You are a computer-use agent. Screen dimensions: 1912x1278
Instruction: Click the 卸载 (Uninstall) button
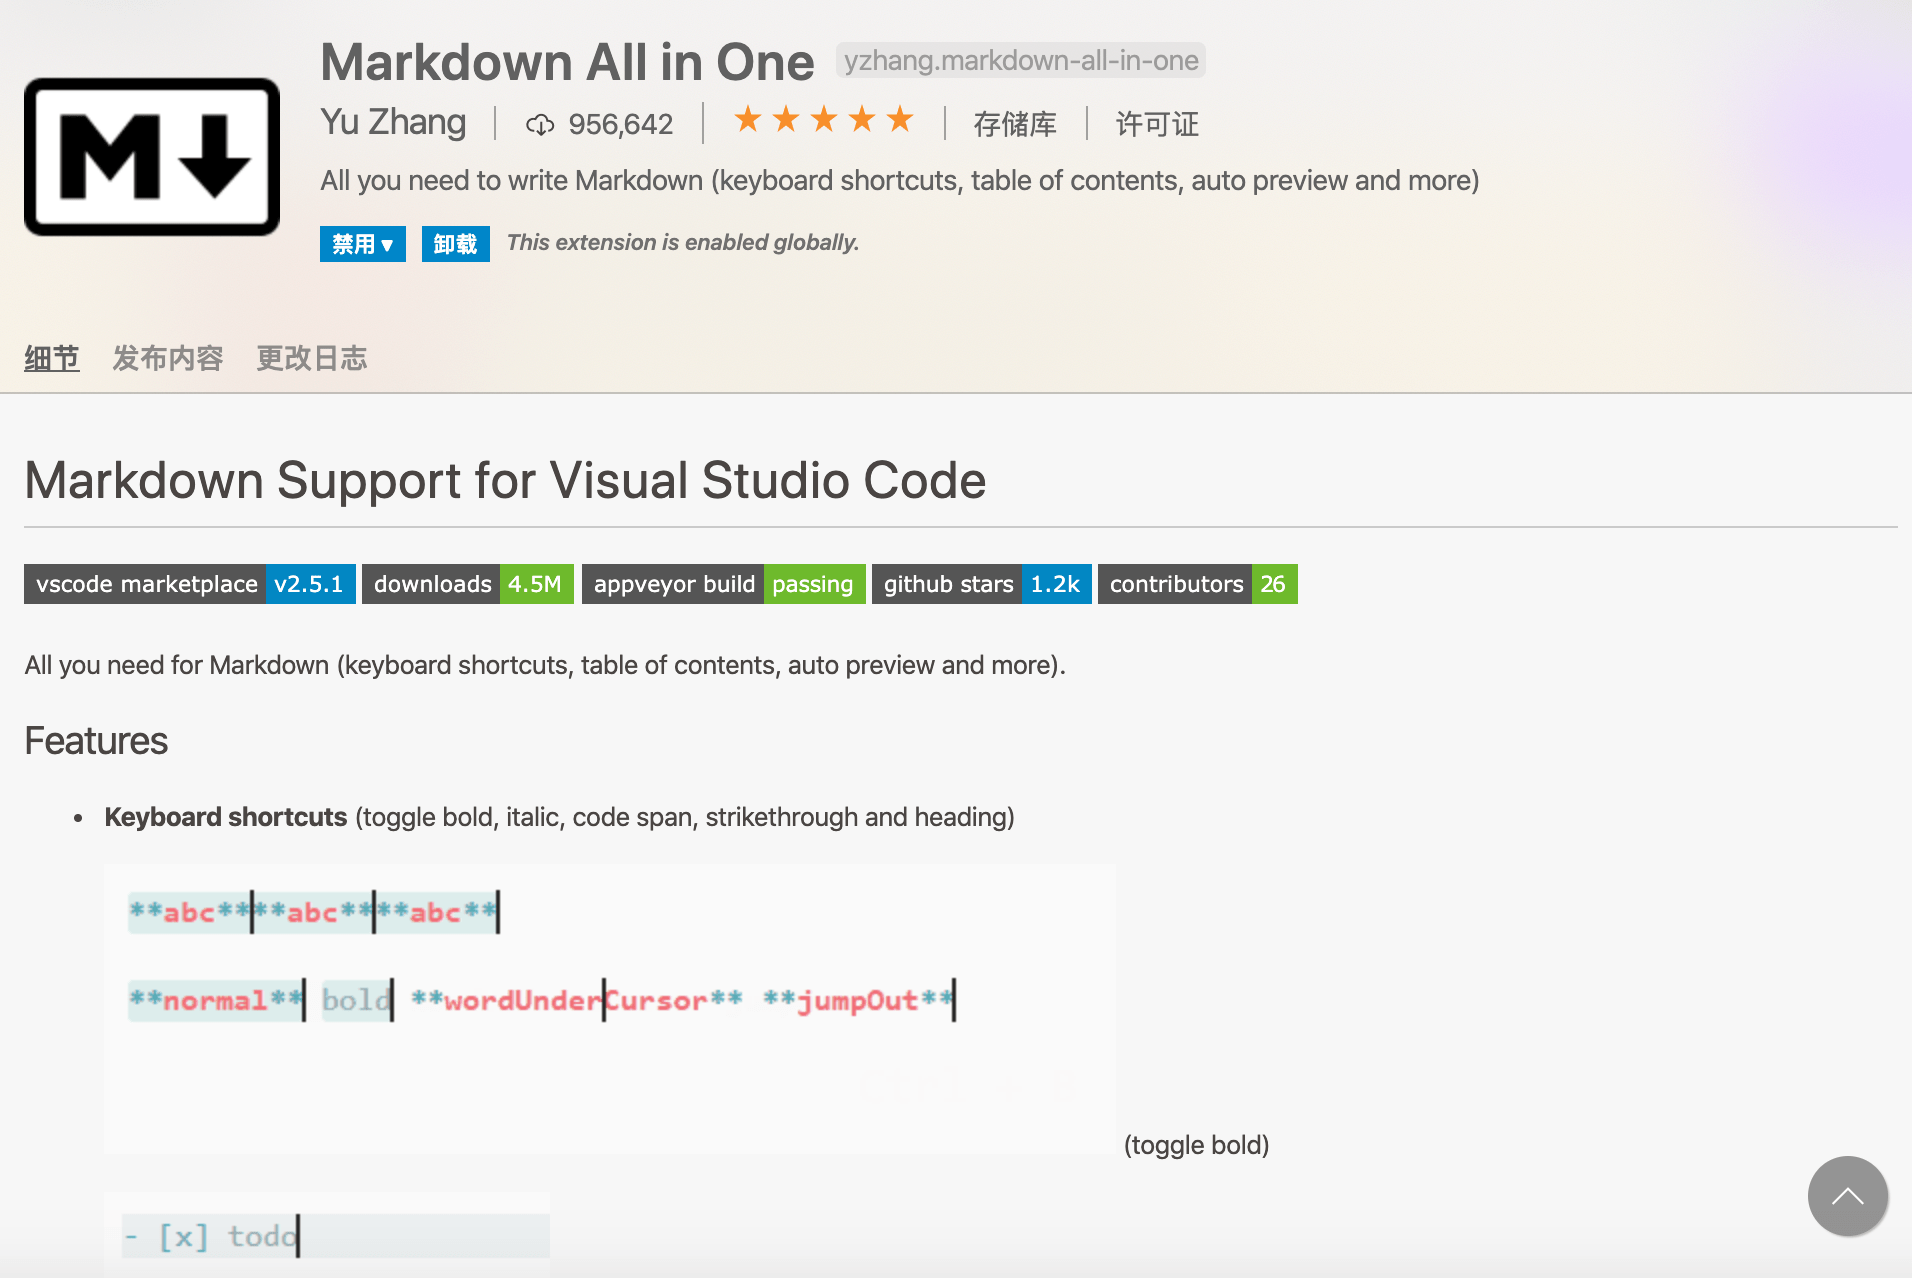456,244
